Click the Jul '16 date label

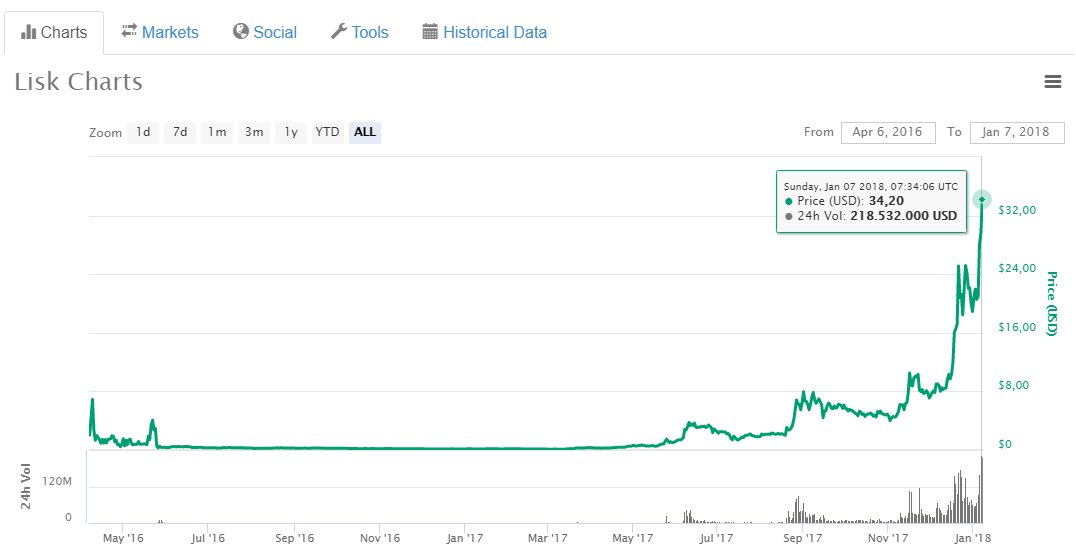coord(208,538)
